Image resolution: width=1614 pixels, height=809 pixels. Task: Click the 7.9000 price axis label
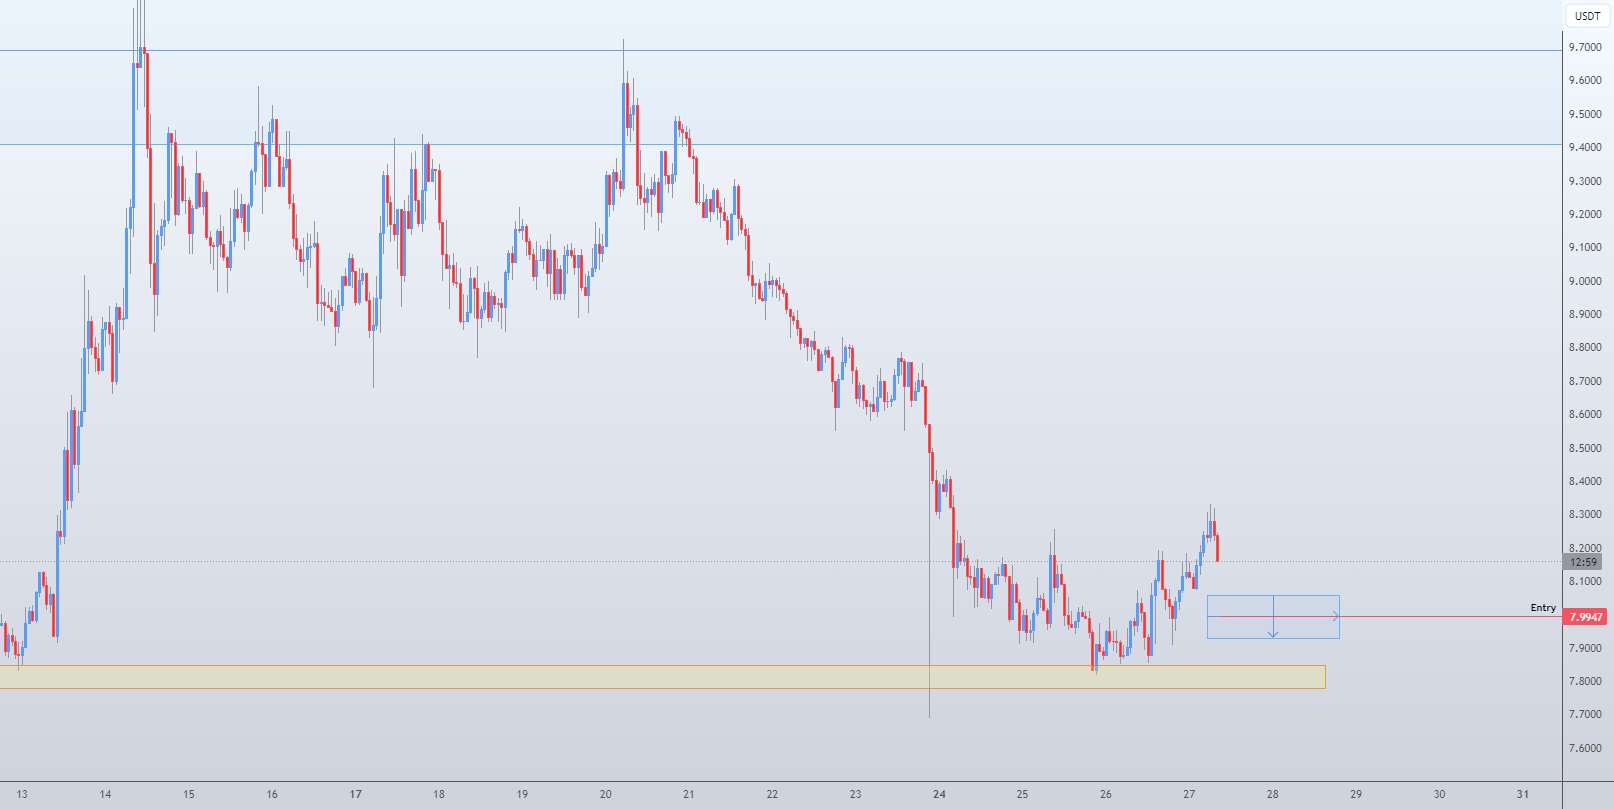tap(1585, 648)
